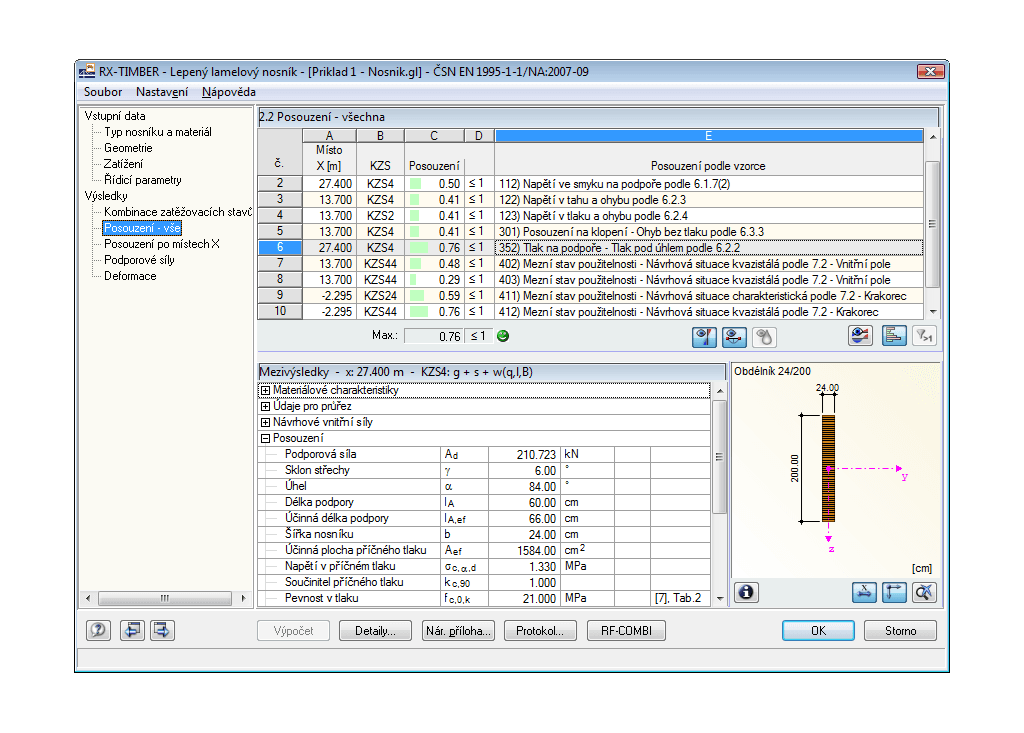
Task: Click results table scroll up arrow
Action: pyautogui.click(x=933, y=137)
